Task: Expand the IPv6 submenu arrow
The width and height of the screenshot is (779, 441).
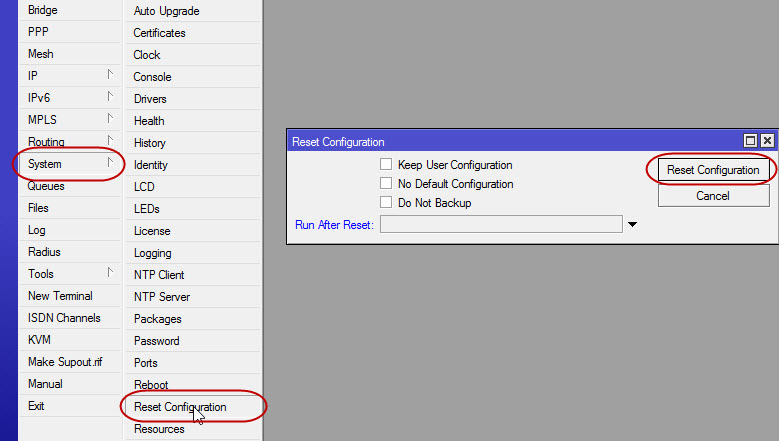Action: (x=110, y=96)
